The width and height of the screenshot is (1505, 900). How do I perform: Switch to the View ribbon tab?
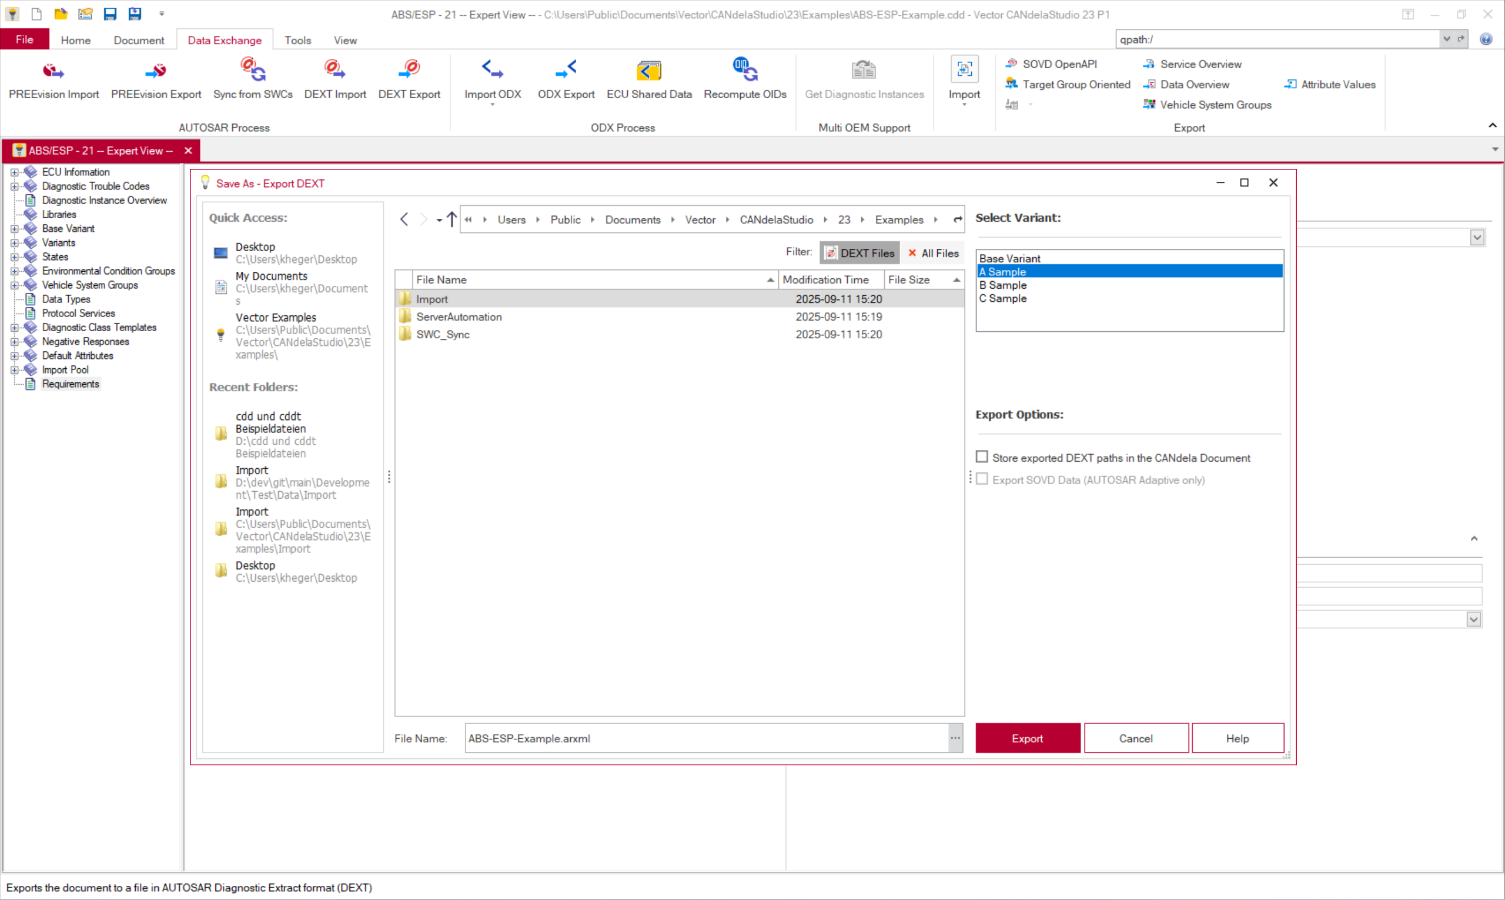coord(345,40)
